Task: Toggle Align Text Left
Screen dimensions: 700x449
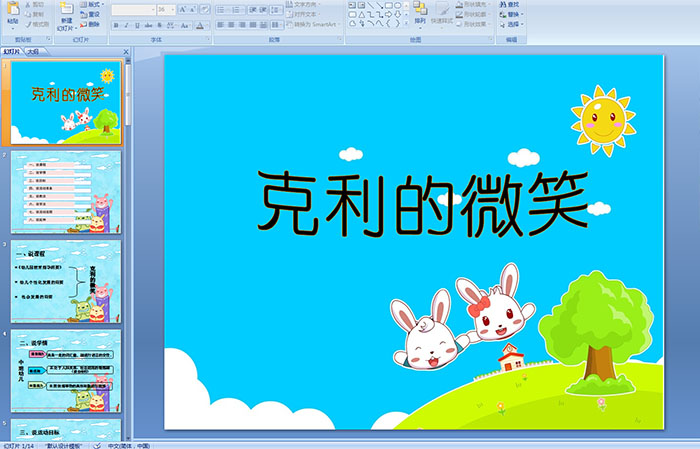Action: click(x=221, y=25)
